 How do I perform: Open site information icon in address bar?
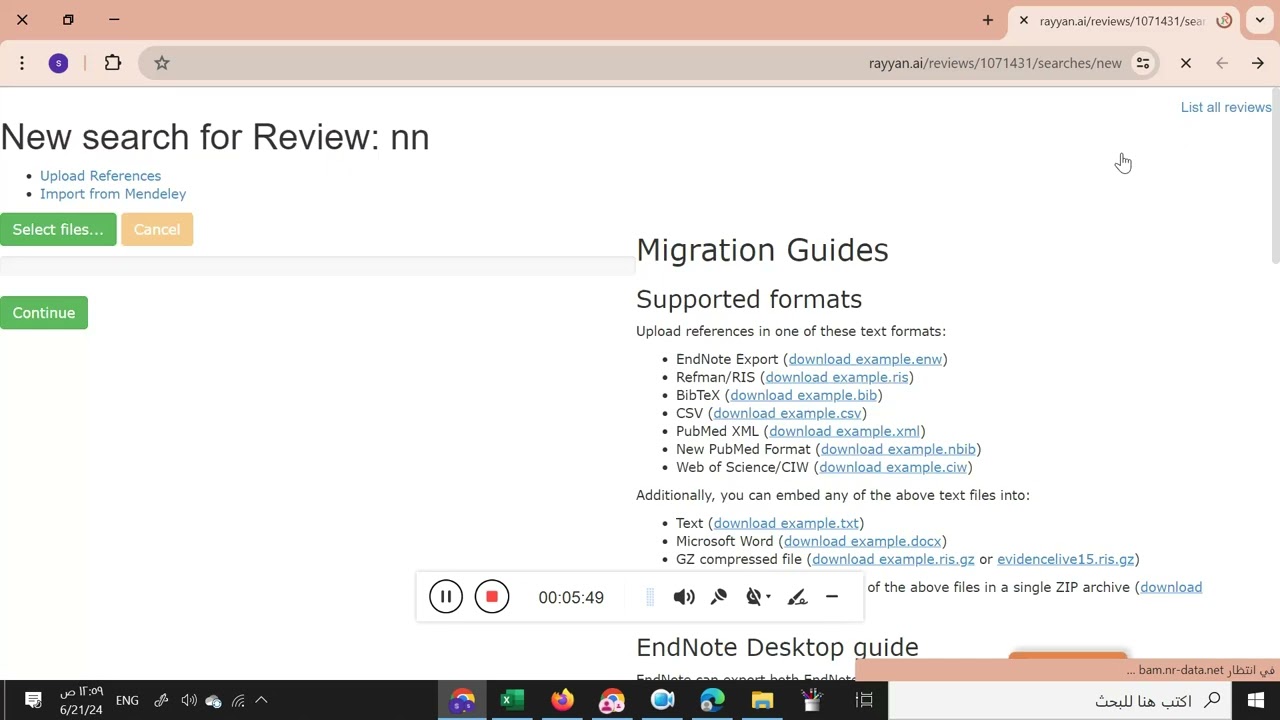[x=1143, y=63]
